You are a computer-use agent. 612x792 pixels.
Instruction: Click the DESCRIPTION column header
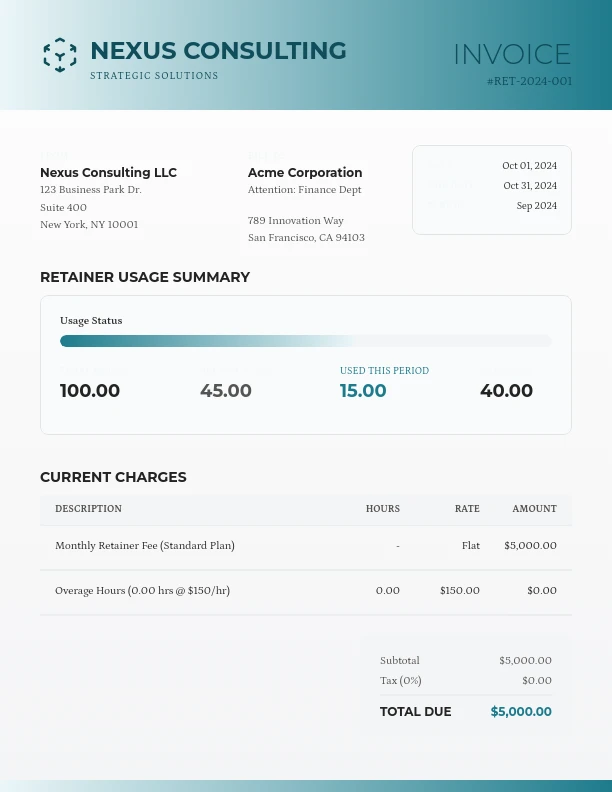[88, 509]
